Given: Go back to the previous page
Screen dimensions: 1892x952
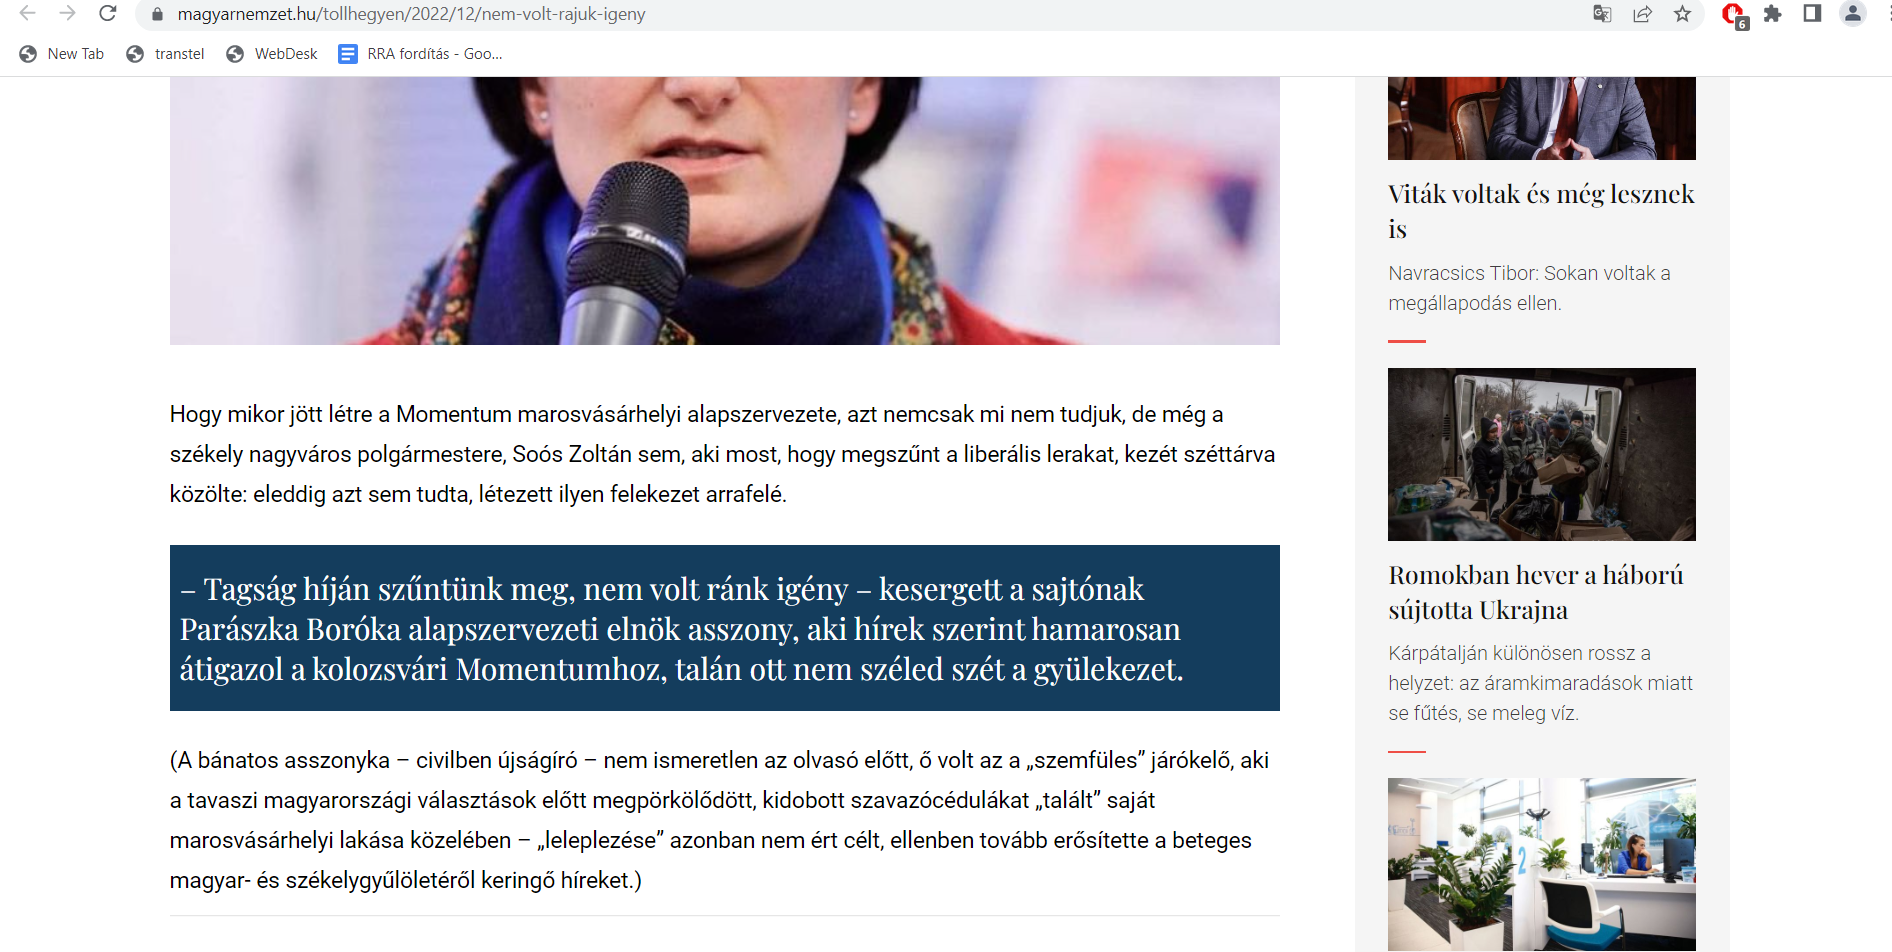Looking at the screenshot, I should click(x=27, y=14).
